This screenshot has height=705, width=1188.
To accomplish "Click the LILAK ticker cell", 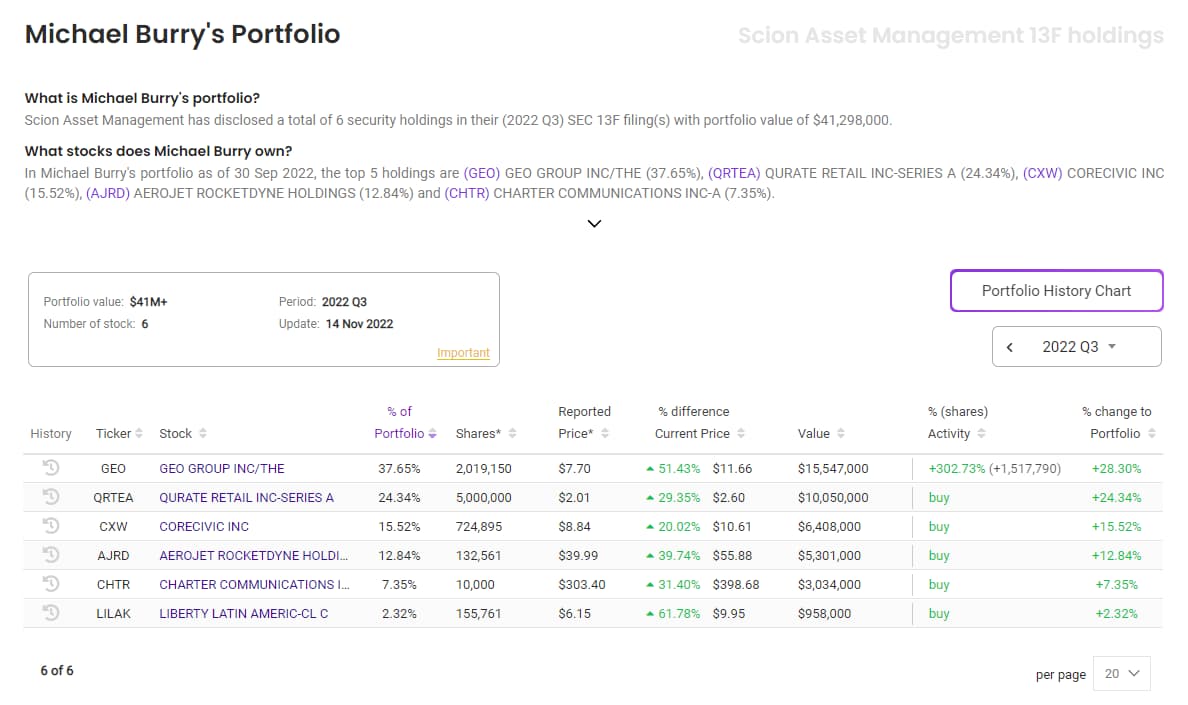I will click(x=113, y=613).
